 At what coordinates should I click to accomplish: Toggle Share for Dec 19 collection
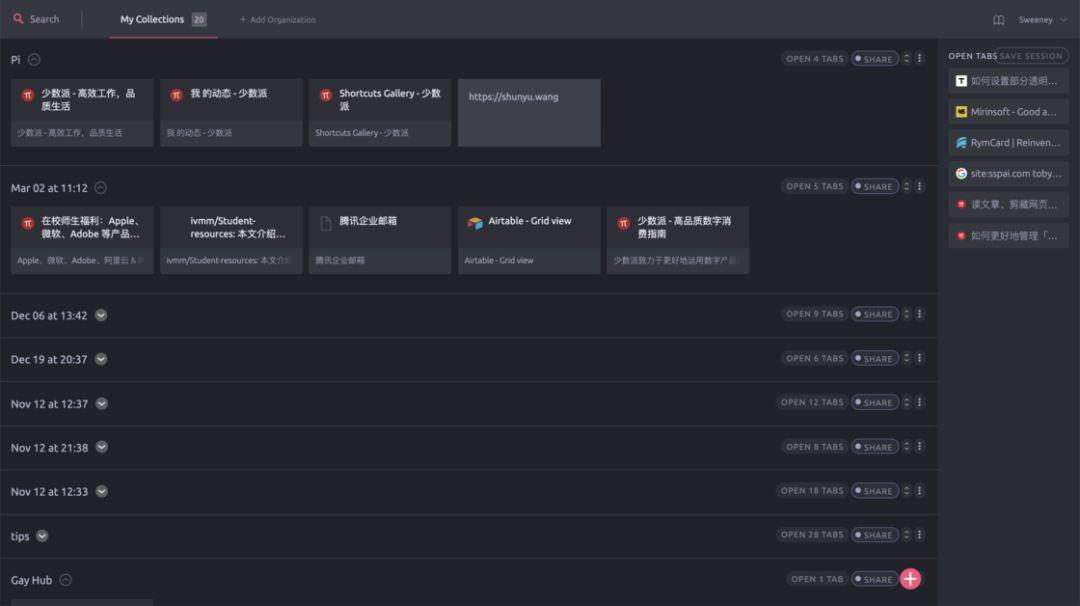875,358
